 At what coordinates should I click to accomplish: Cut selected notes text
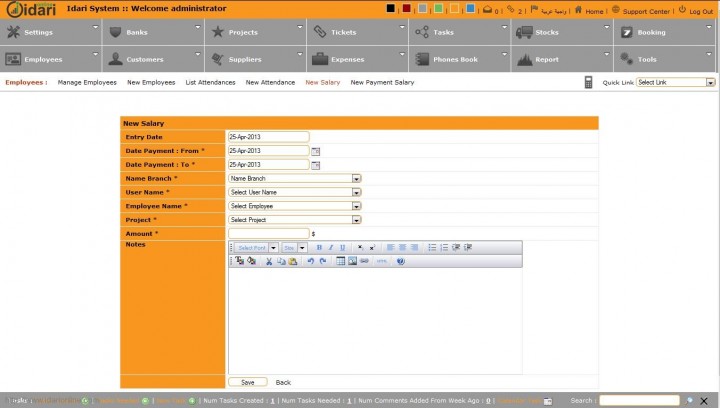pos(269,261)
